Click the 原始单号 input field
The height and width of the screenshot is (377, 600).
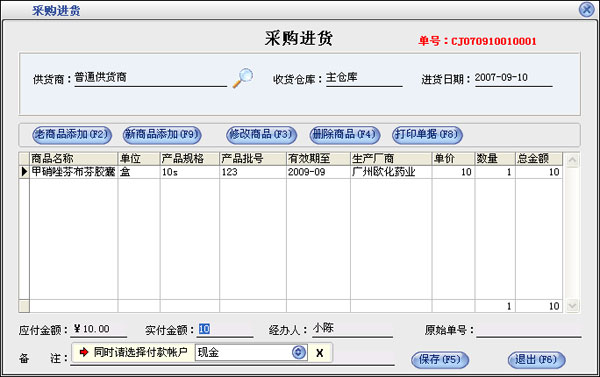click(x=529, y=330)
